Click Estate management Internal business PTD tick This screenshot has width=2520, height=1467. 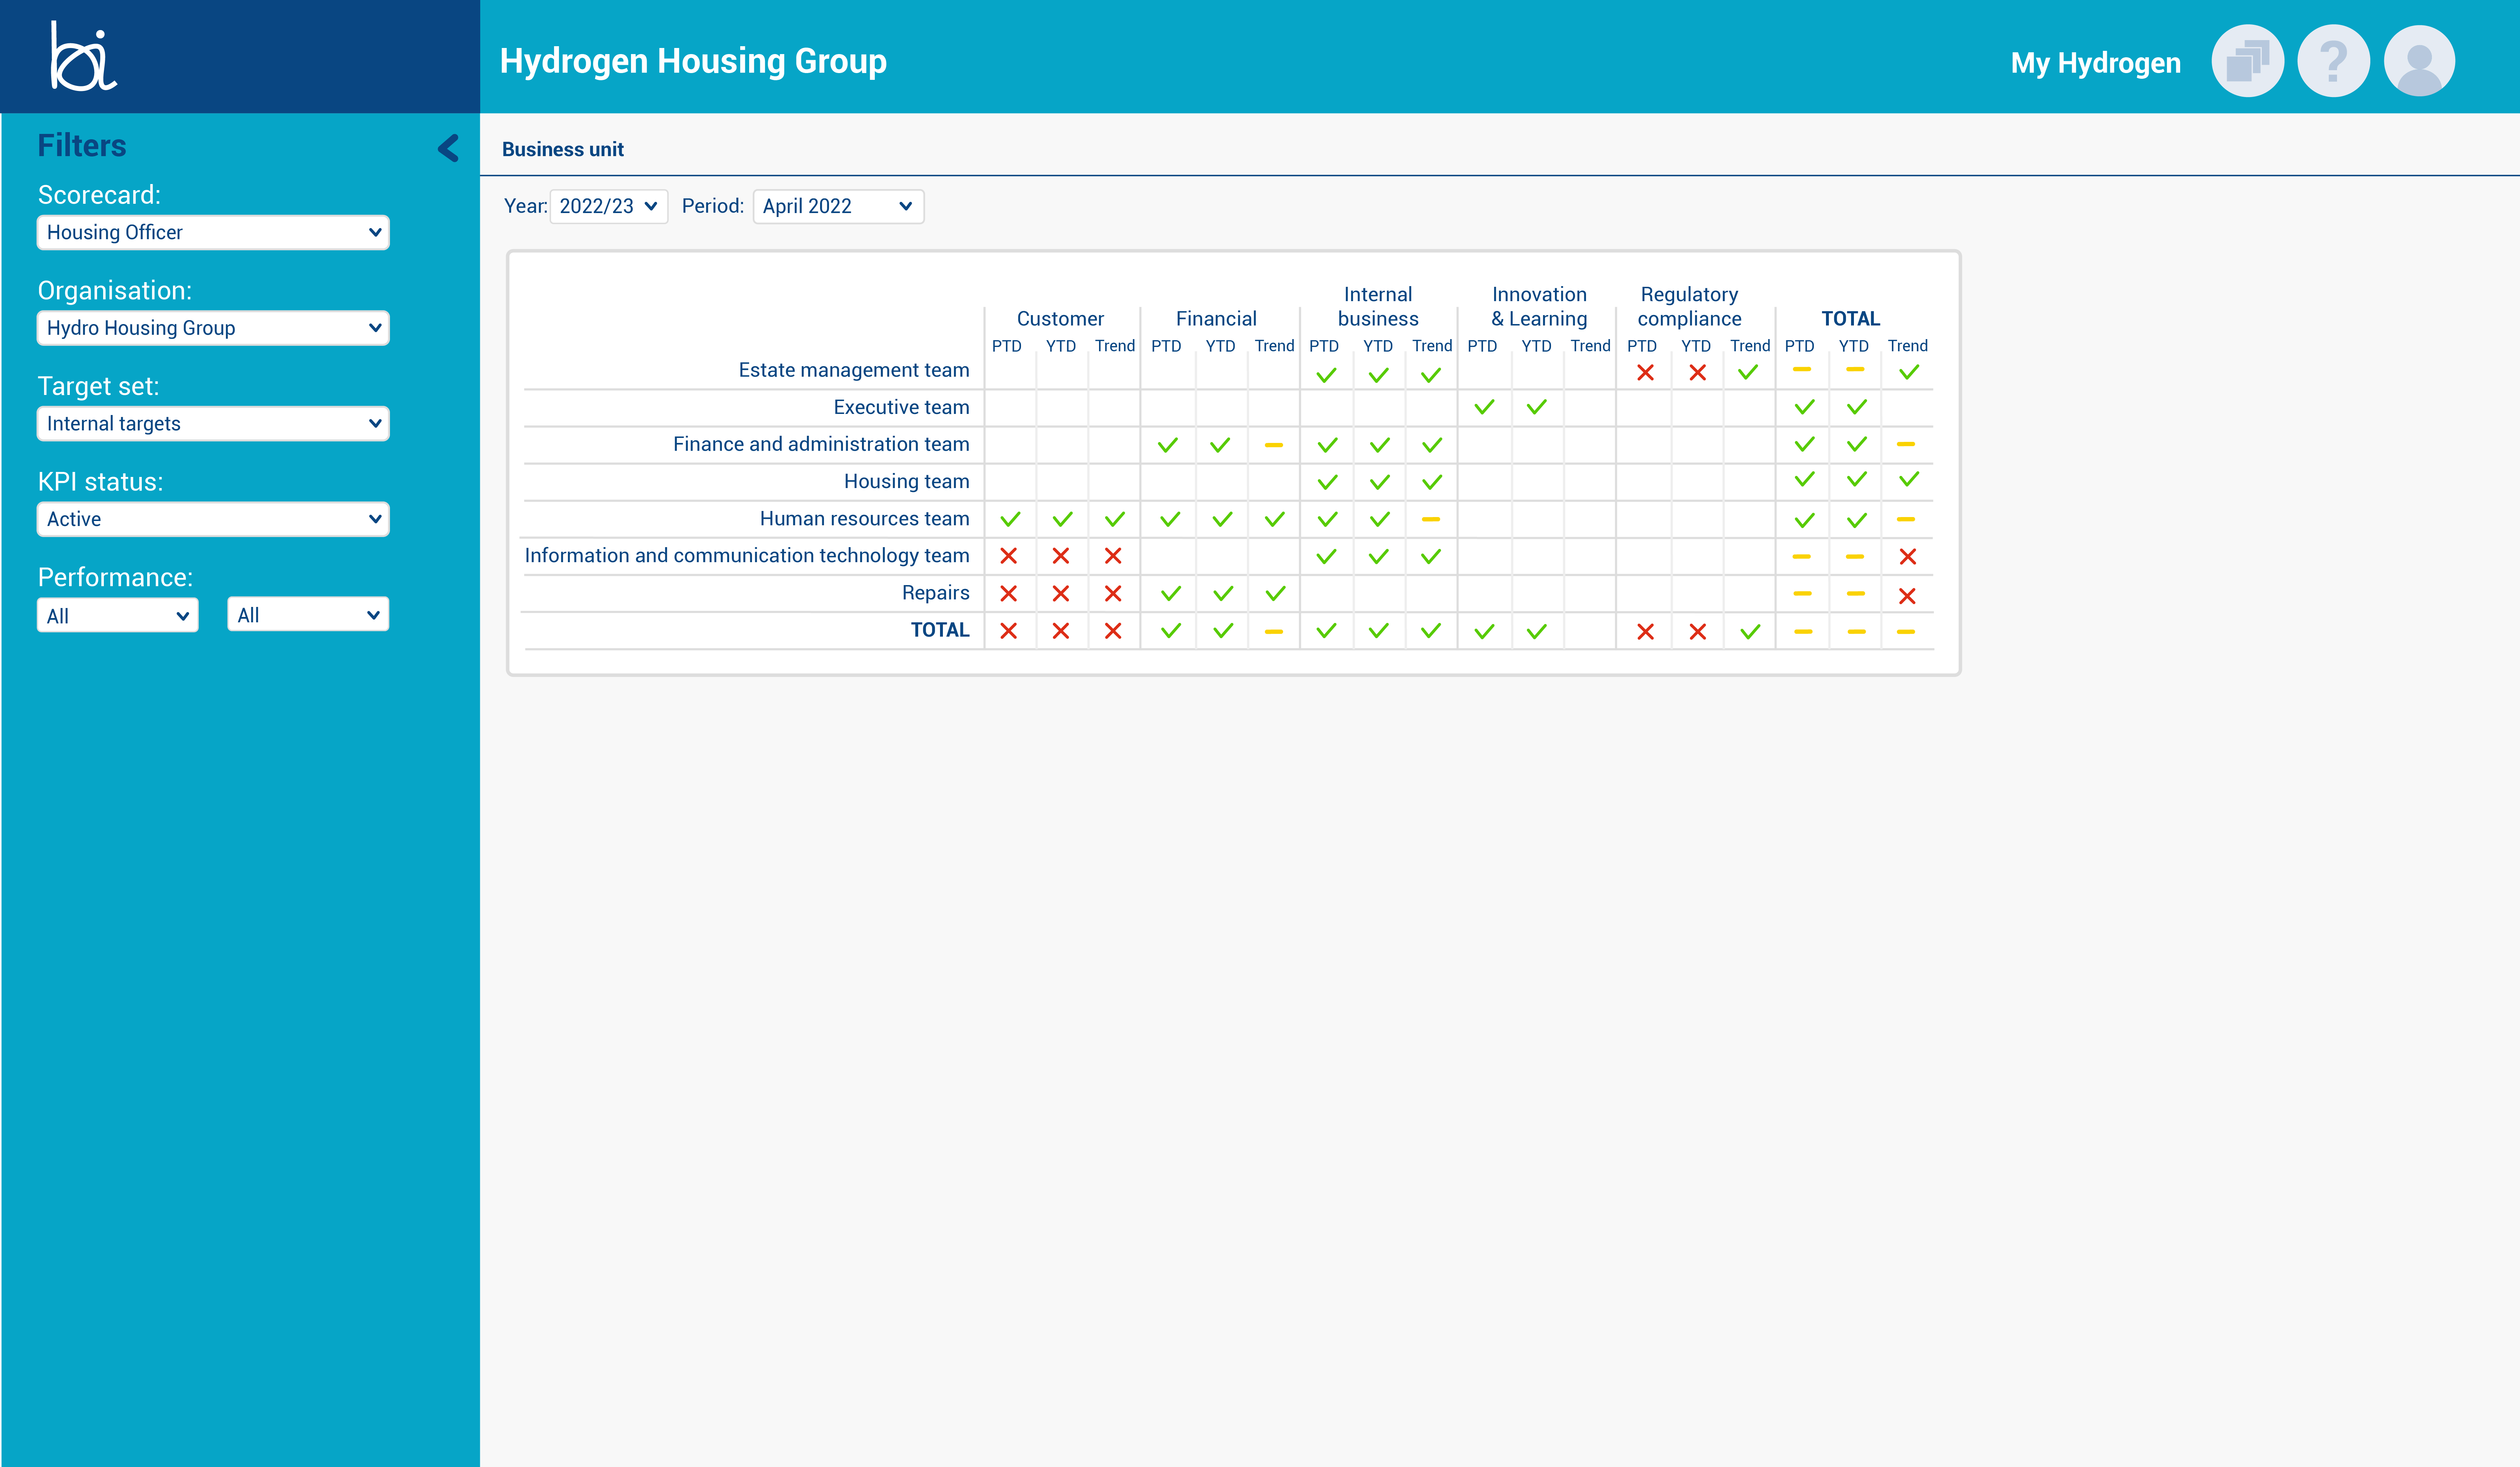pos(1326,376)
